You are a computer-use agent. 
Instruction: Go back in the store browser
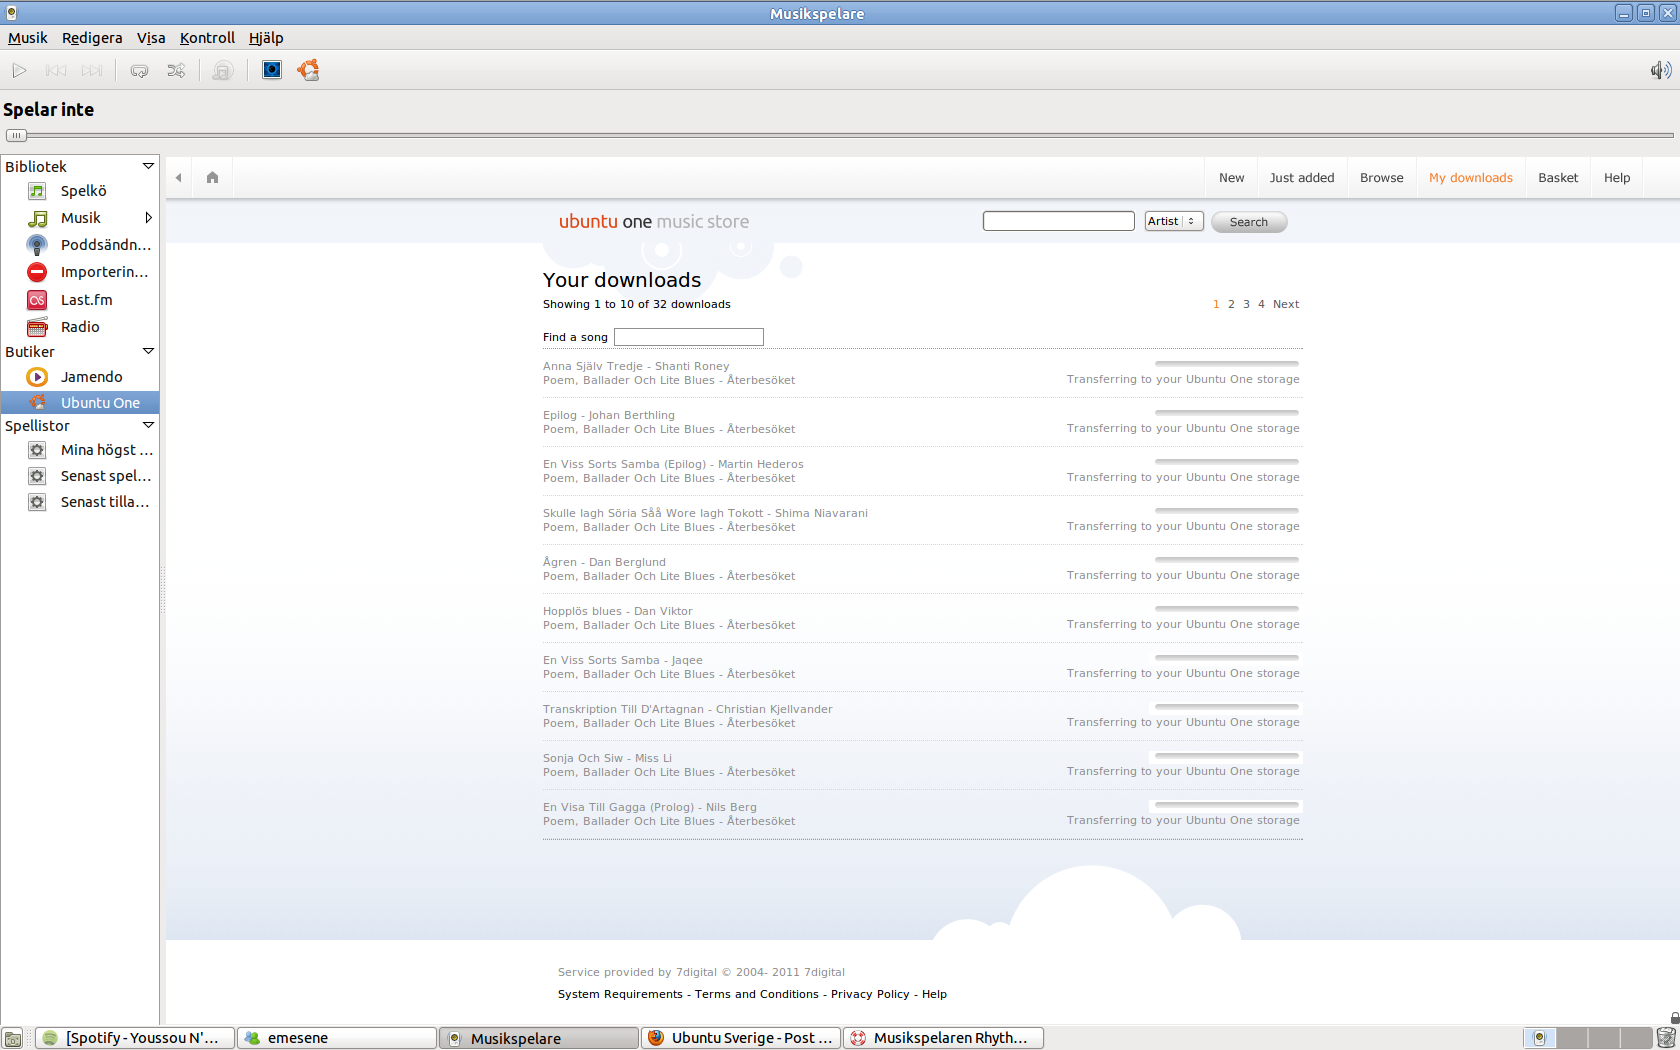click(x=179, y=178)
